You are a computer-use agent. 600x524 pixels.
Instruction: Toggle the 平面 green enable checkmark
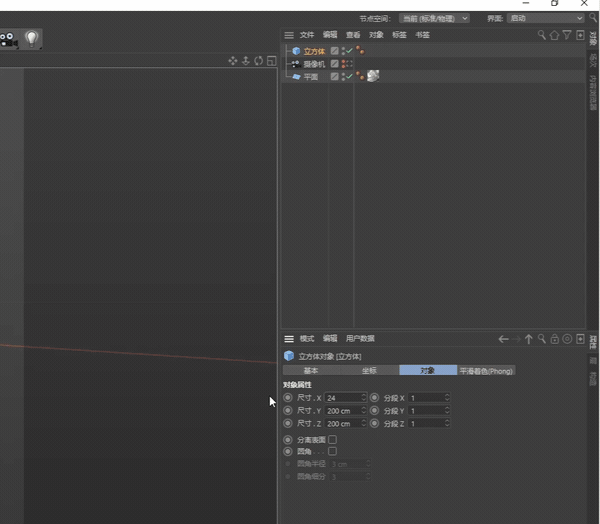point(349,76)
